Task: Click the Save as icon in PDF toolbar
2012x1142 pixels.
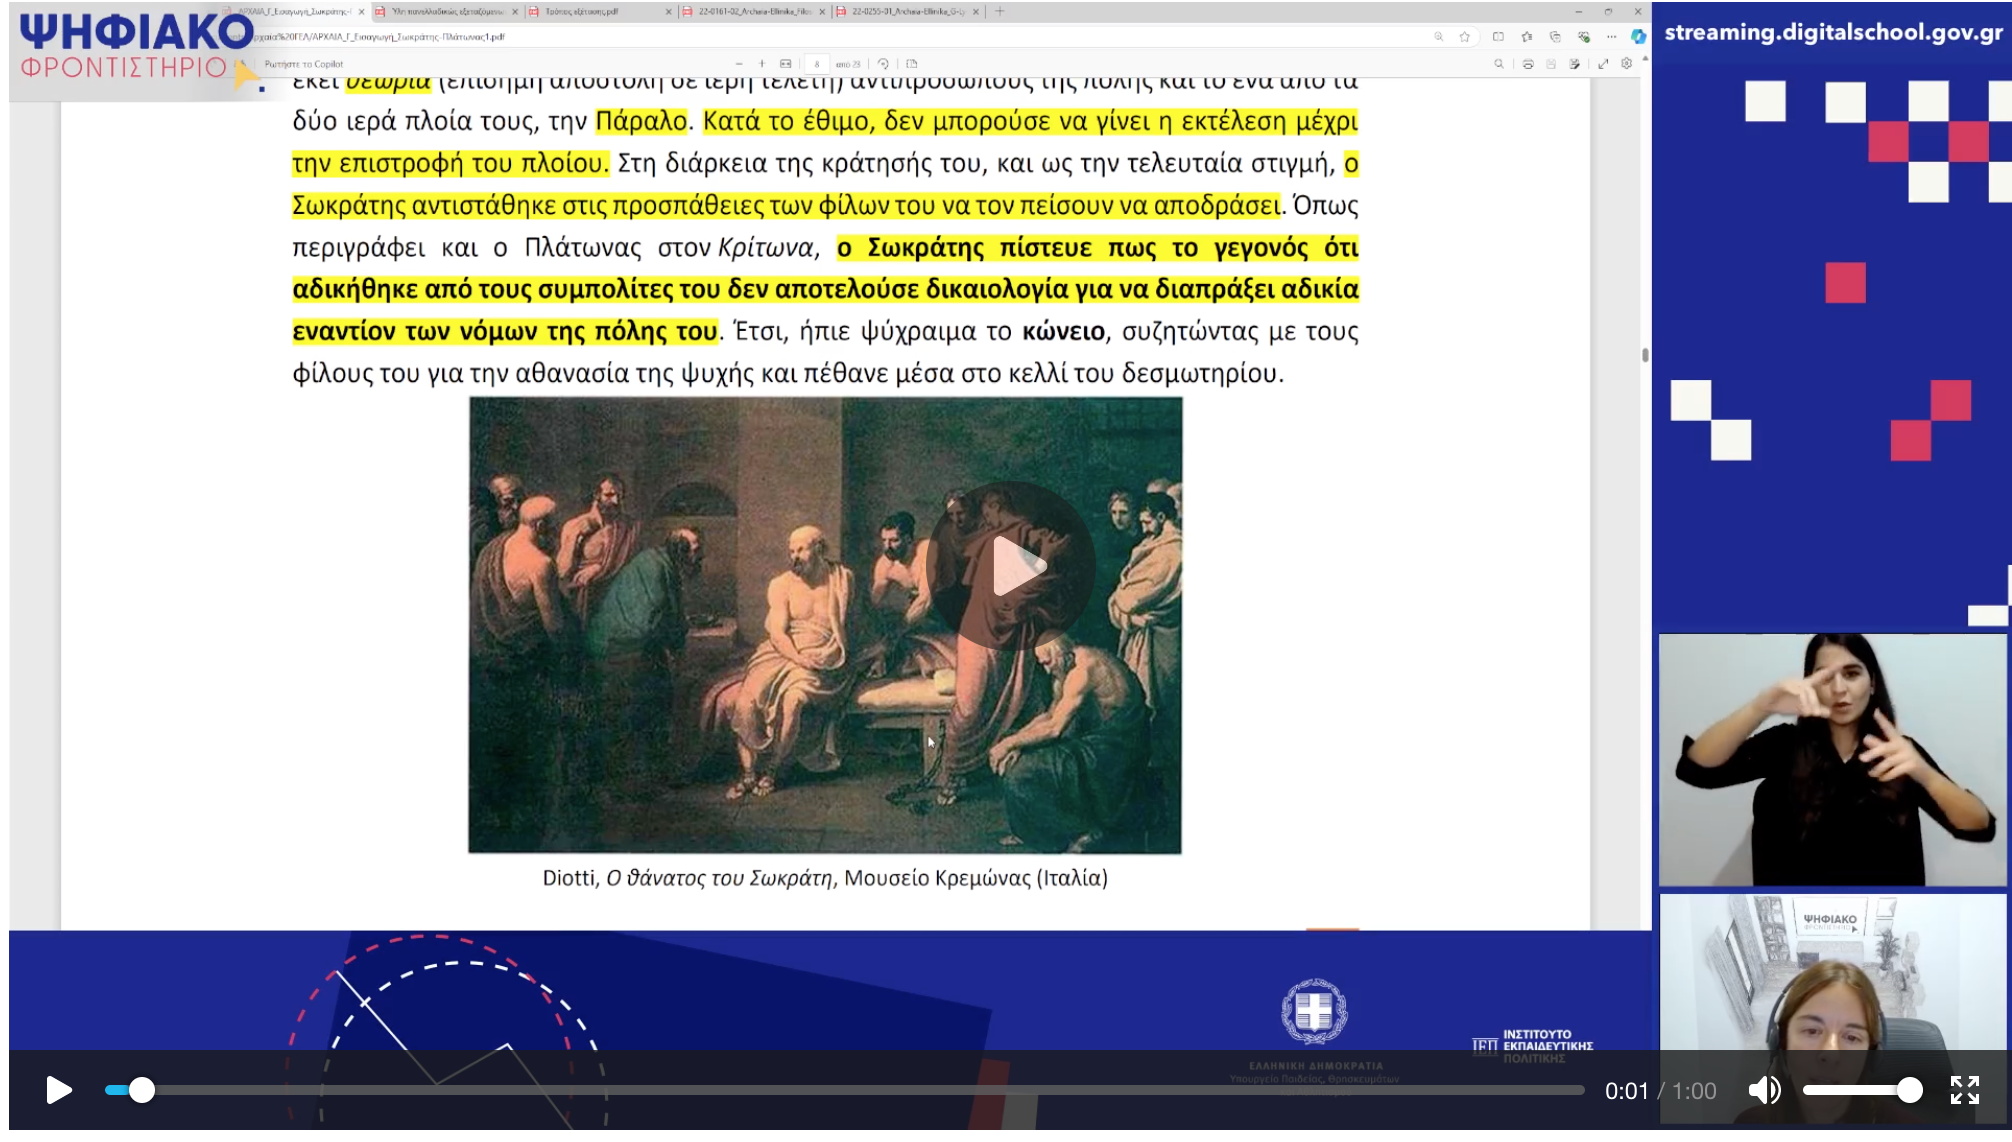Action: click(1574, 64)
